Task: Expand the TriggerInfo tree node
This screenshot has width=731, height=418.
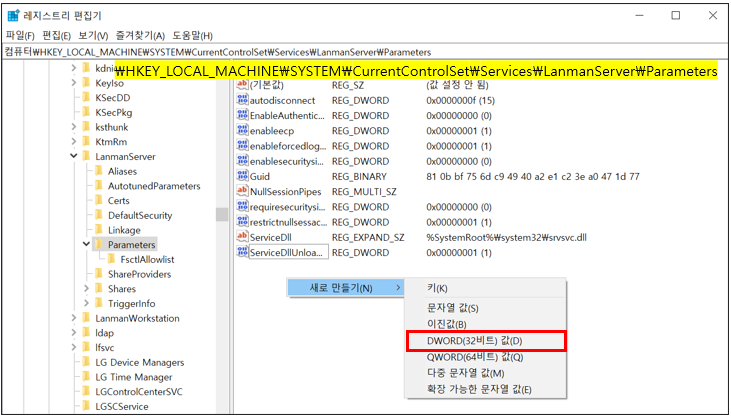Action: (x=86, y=303)
